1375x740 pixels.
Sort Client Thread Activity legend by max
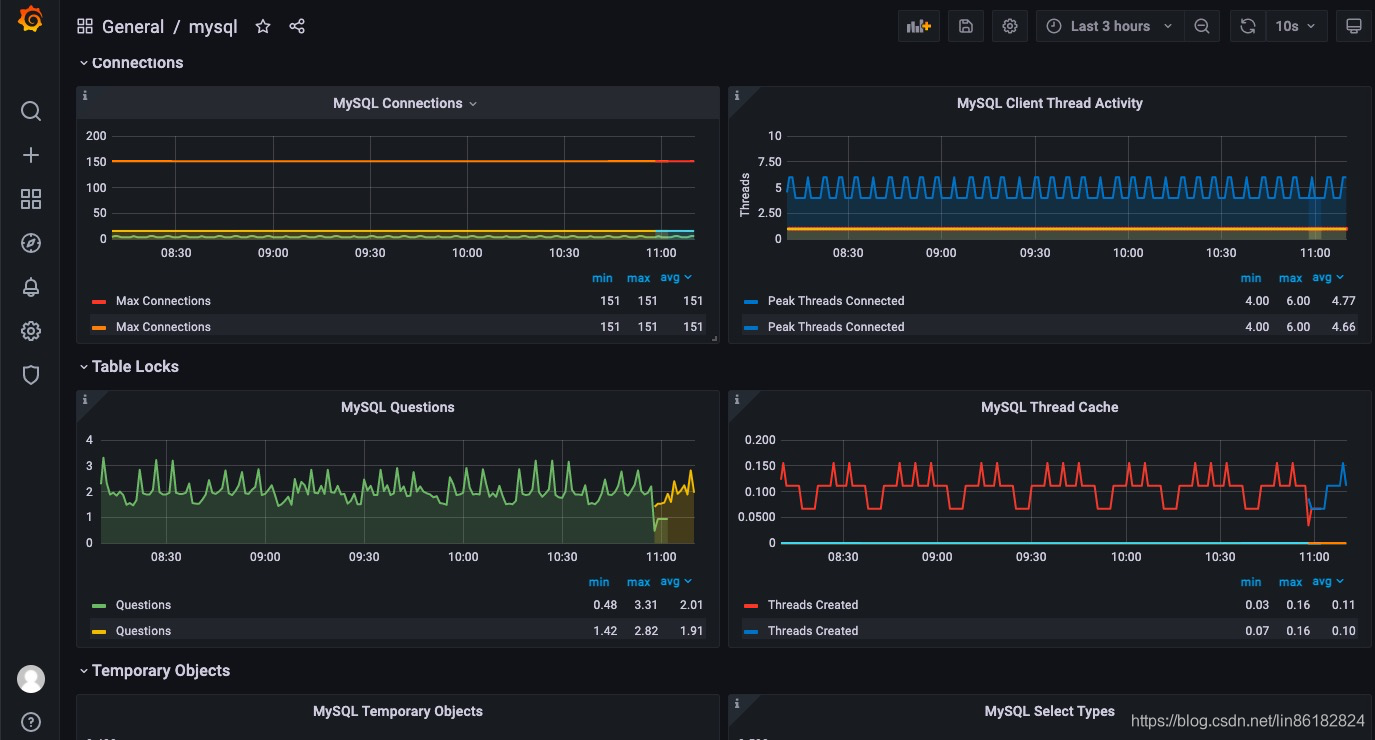pos(1291,278)
